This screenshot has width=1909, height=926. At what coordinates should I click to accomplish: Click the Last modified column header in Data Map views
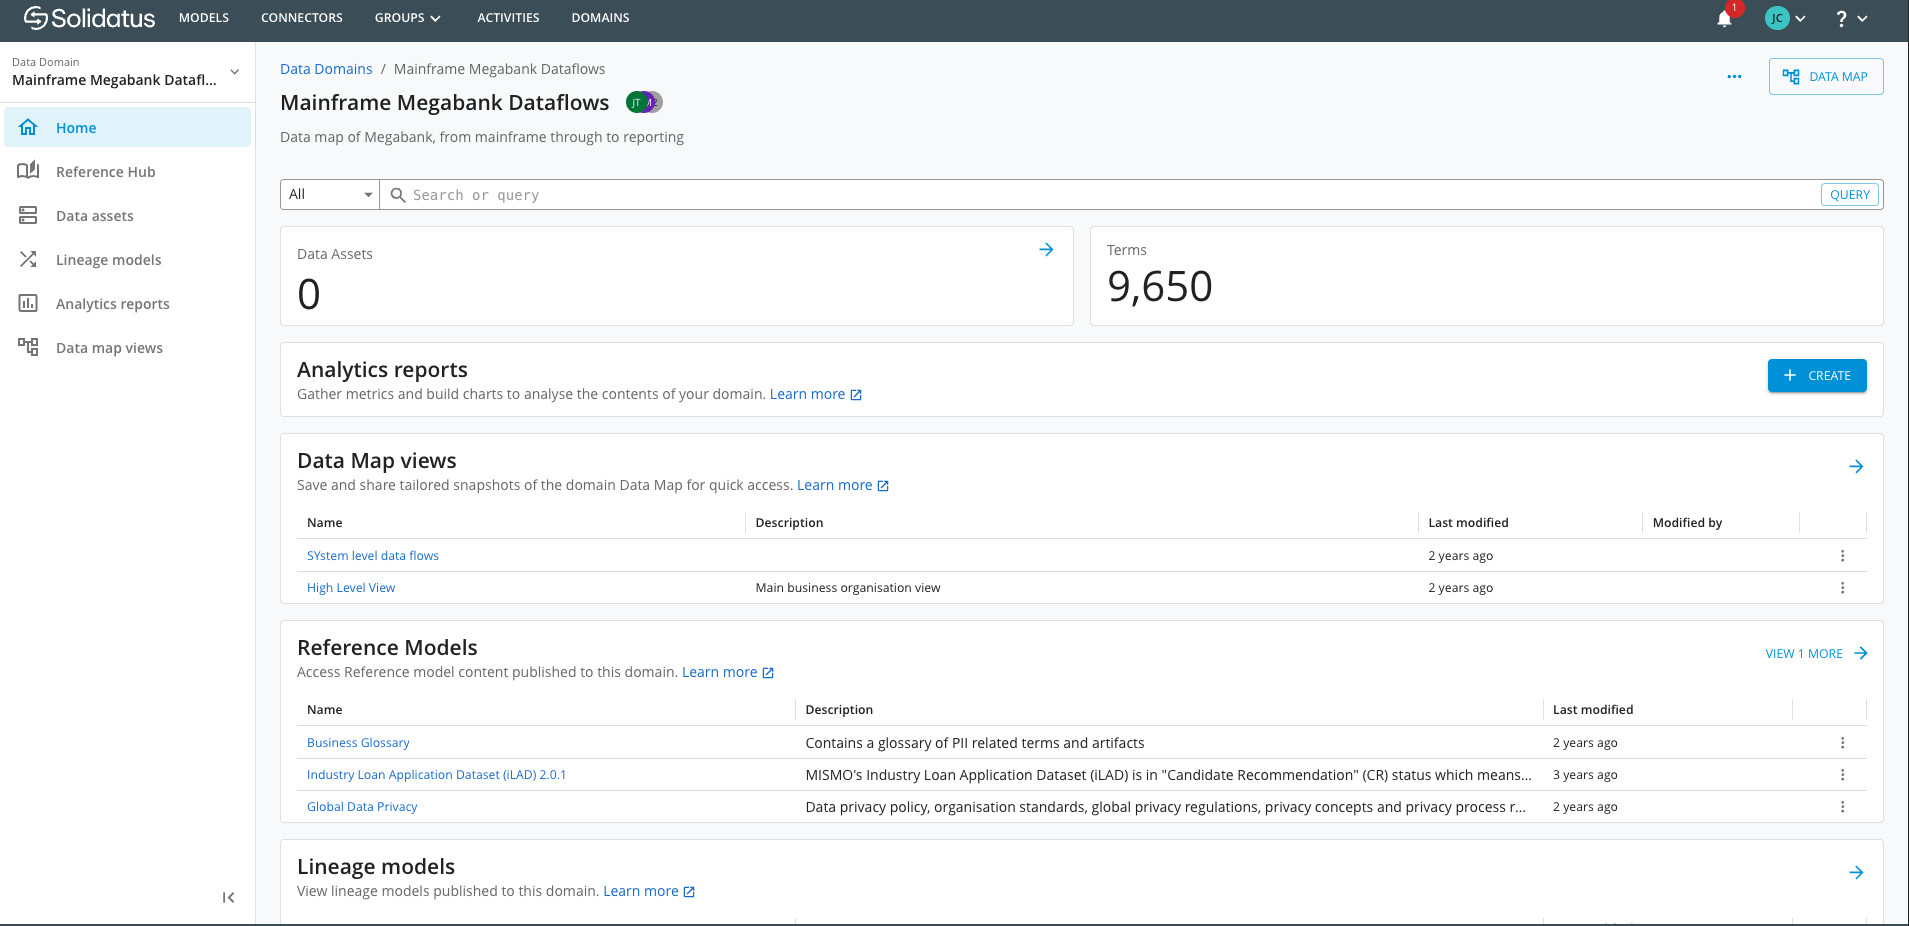[1468, 523]
